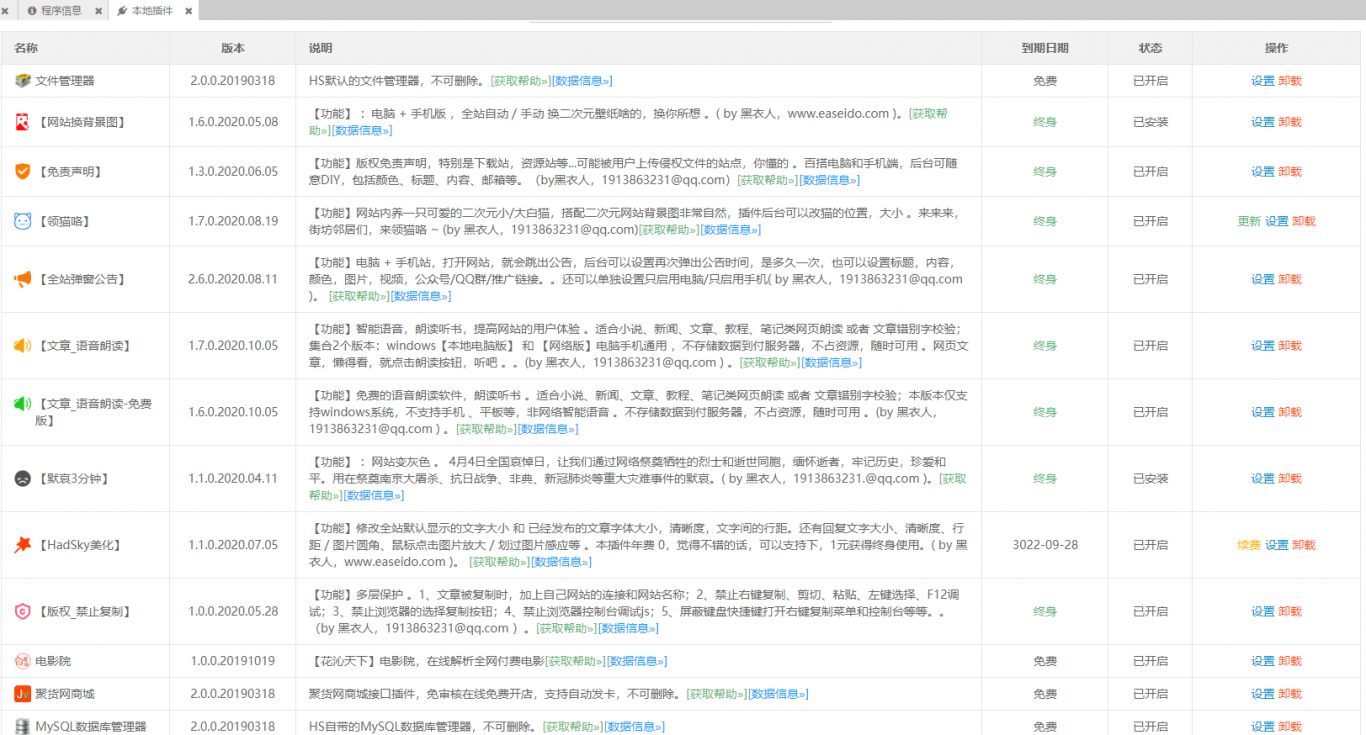The height and width of the screenshot is (735, 1366).
Task: Click 卸载 for 【全站弹窗公告】
Action: click(x=1290, y=279)
